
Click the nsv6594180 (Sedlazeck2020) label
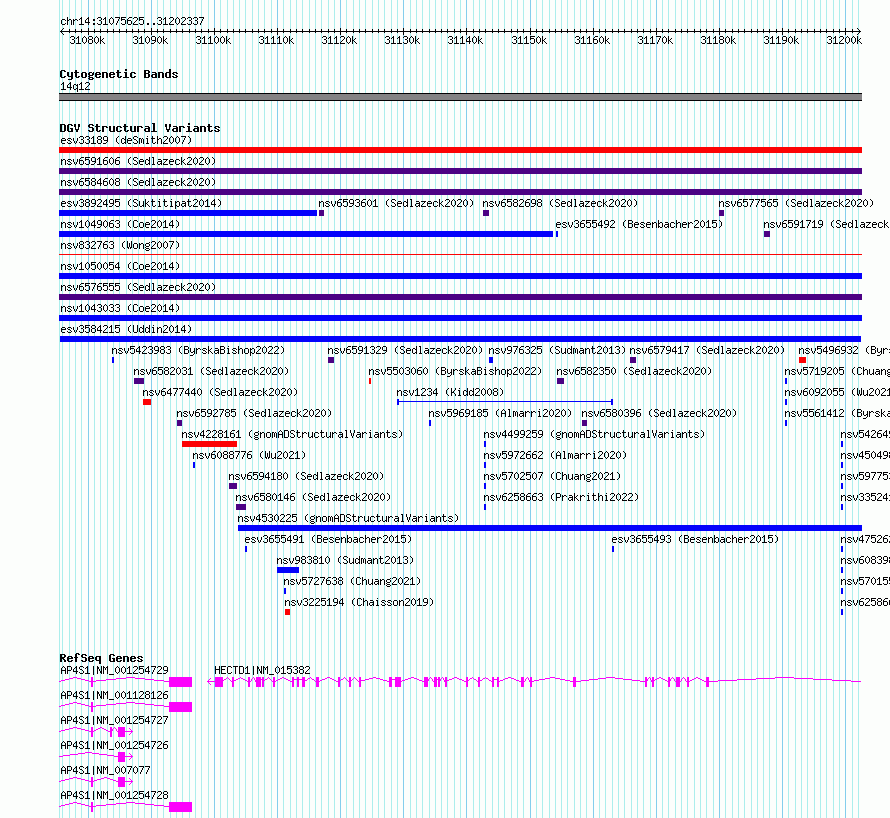pos(306,476)
